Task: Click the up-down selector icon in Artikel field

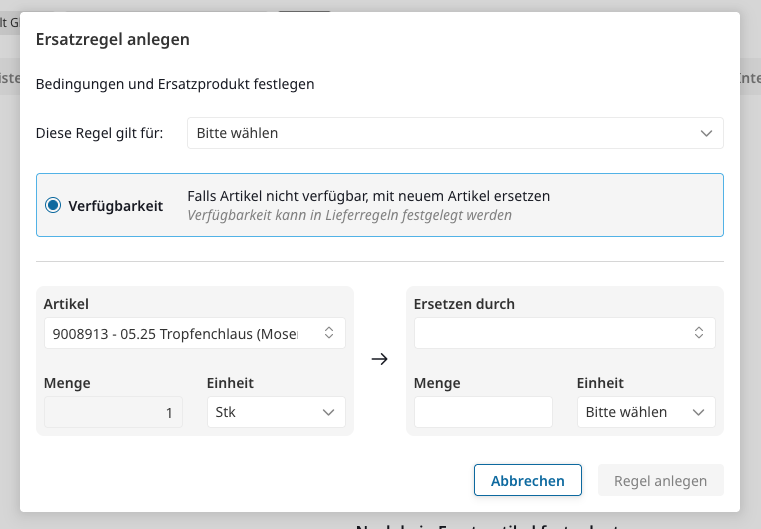Action: pyautogui.click(x=329, y=334)
